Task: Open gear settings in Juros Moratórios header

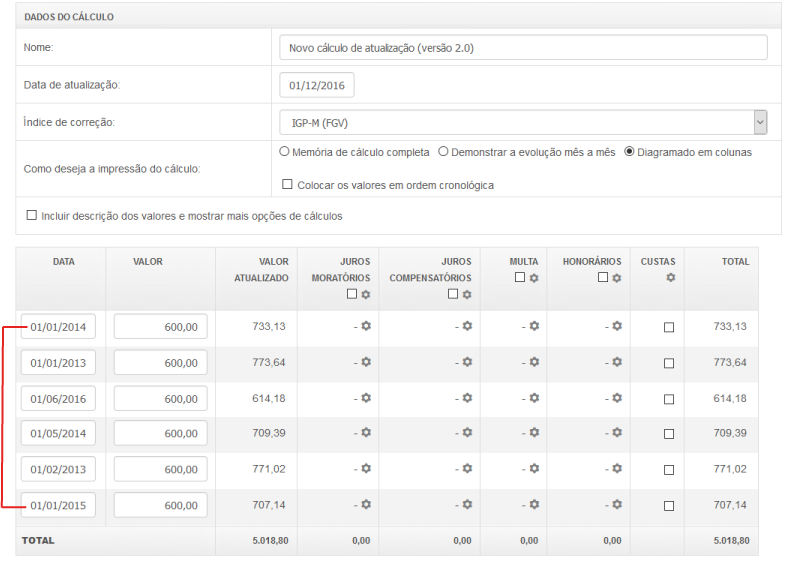Action: tap(366, 294)
